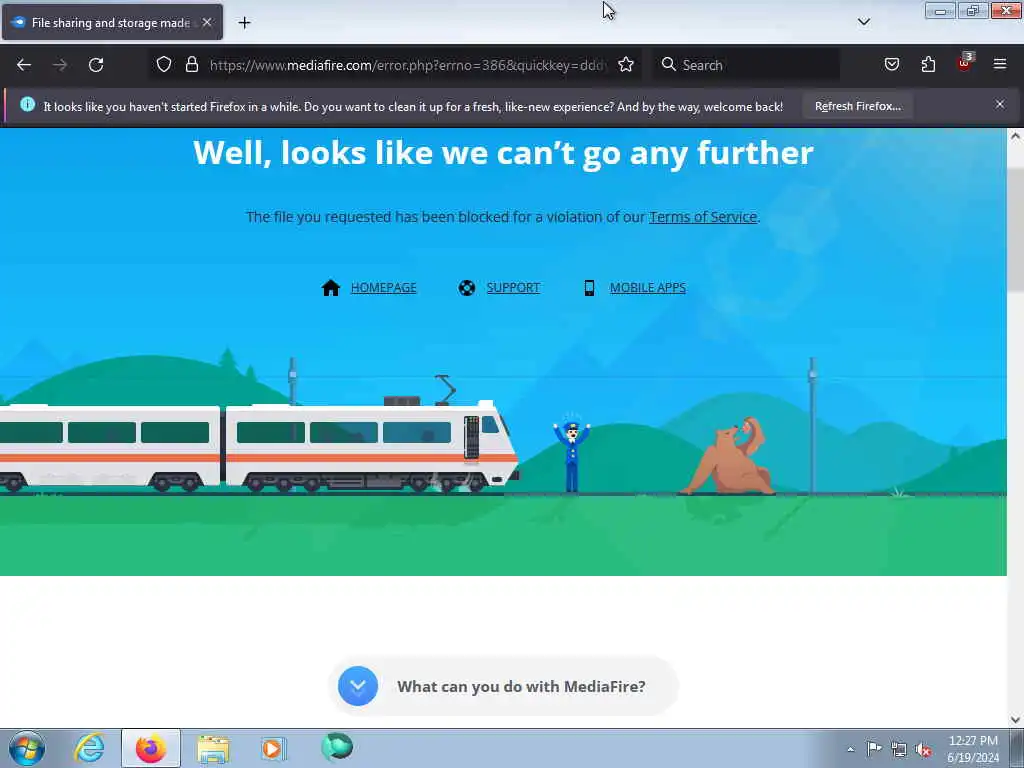Open the Extensions puzzle icon

(928, 64)
